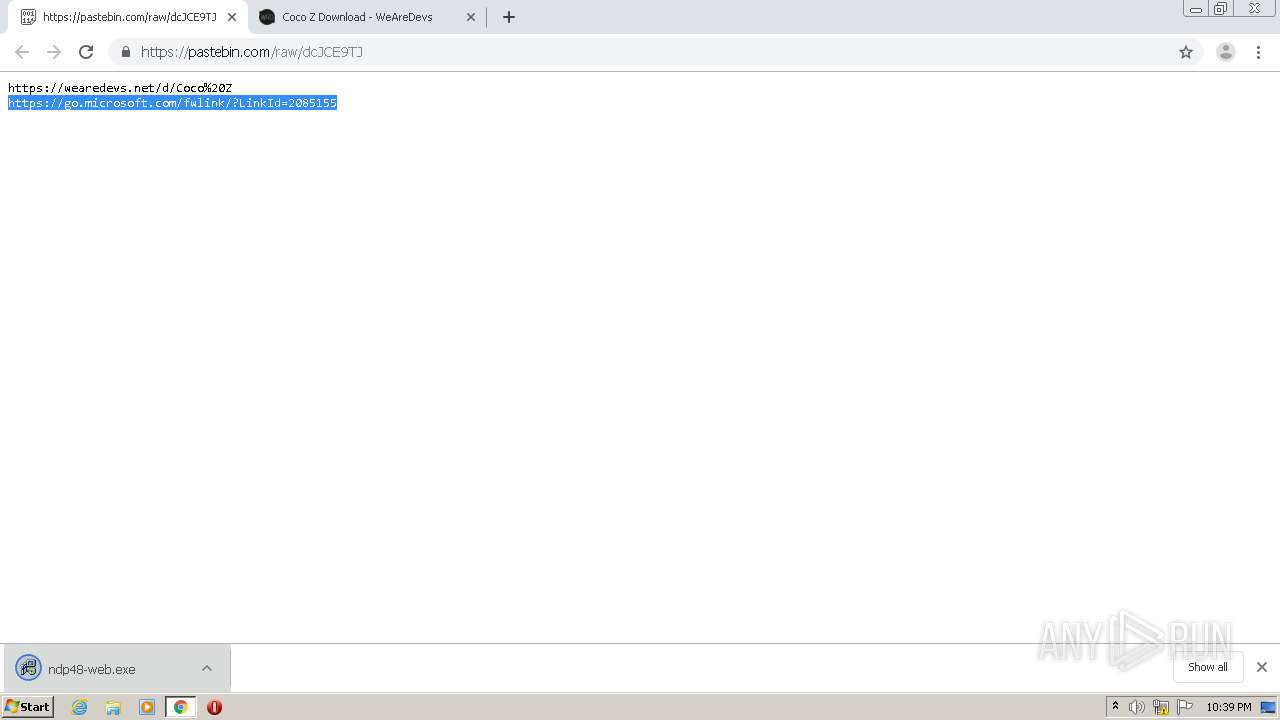Close the Coco Z Download tab

pos(471,17)
